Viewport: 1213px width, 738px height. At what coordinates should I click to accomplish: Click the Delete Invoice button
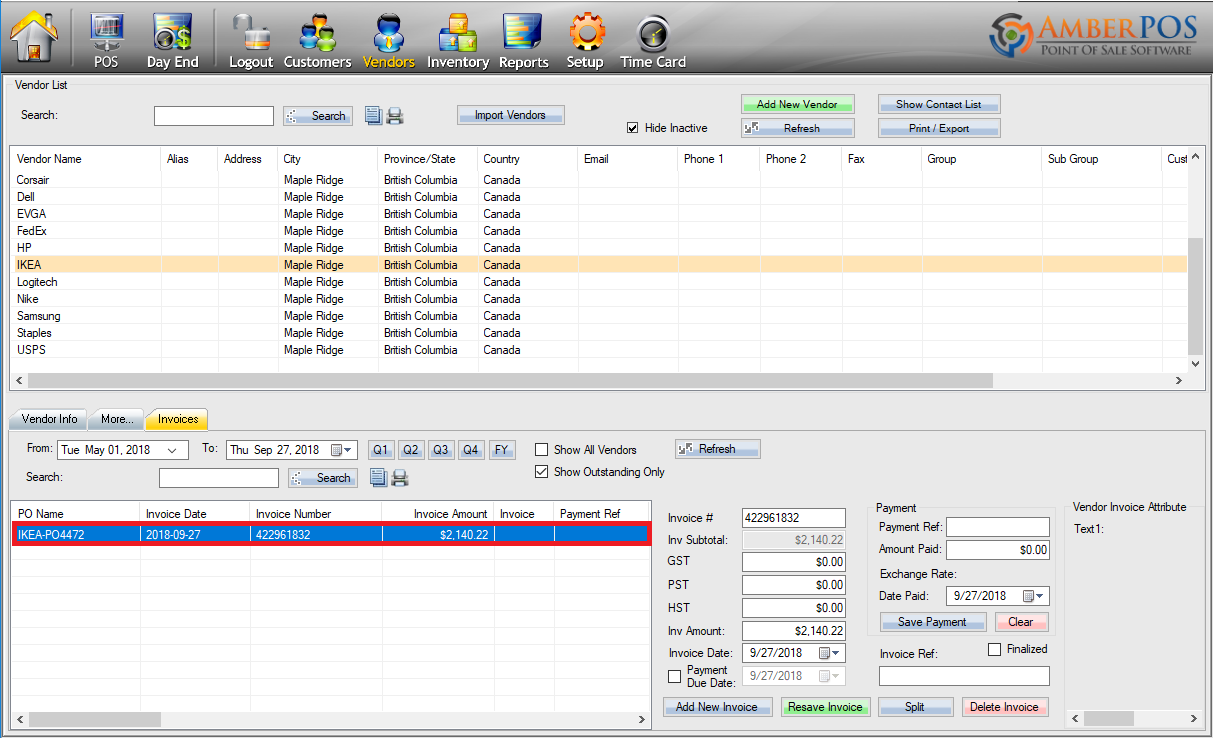(x=1006, y=707)
